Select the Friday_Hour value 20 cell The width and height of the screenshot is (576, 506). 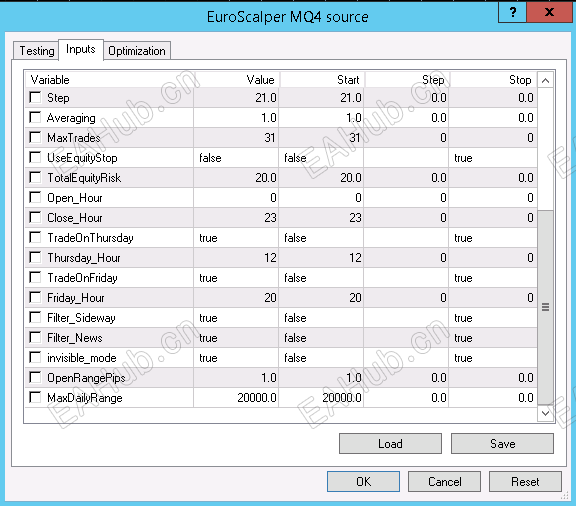click(236, 298)
